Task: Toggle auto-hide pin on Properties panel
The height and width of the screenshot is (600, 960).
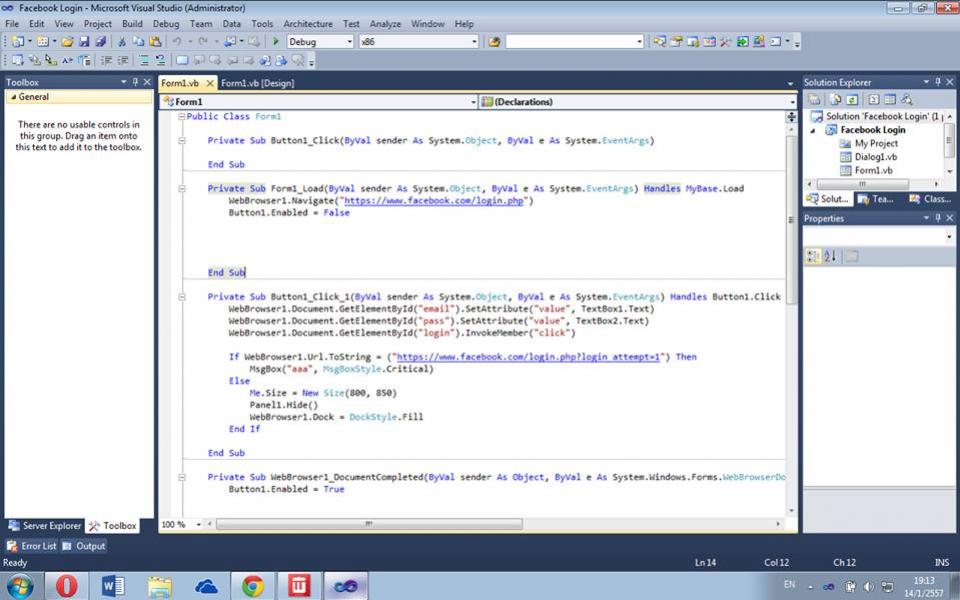Action: pos(937,218)
